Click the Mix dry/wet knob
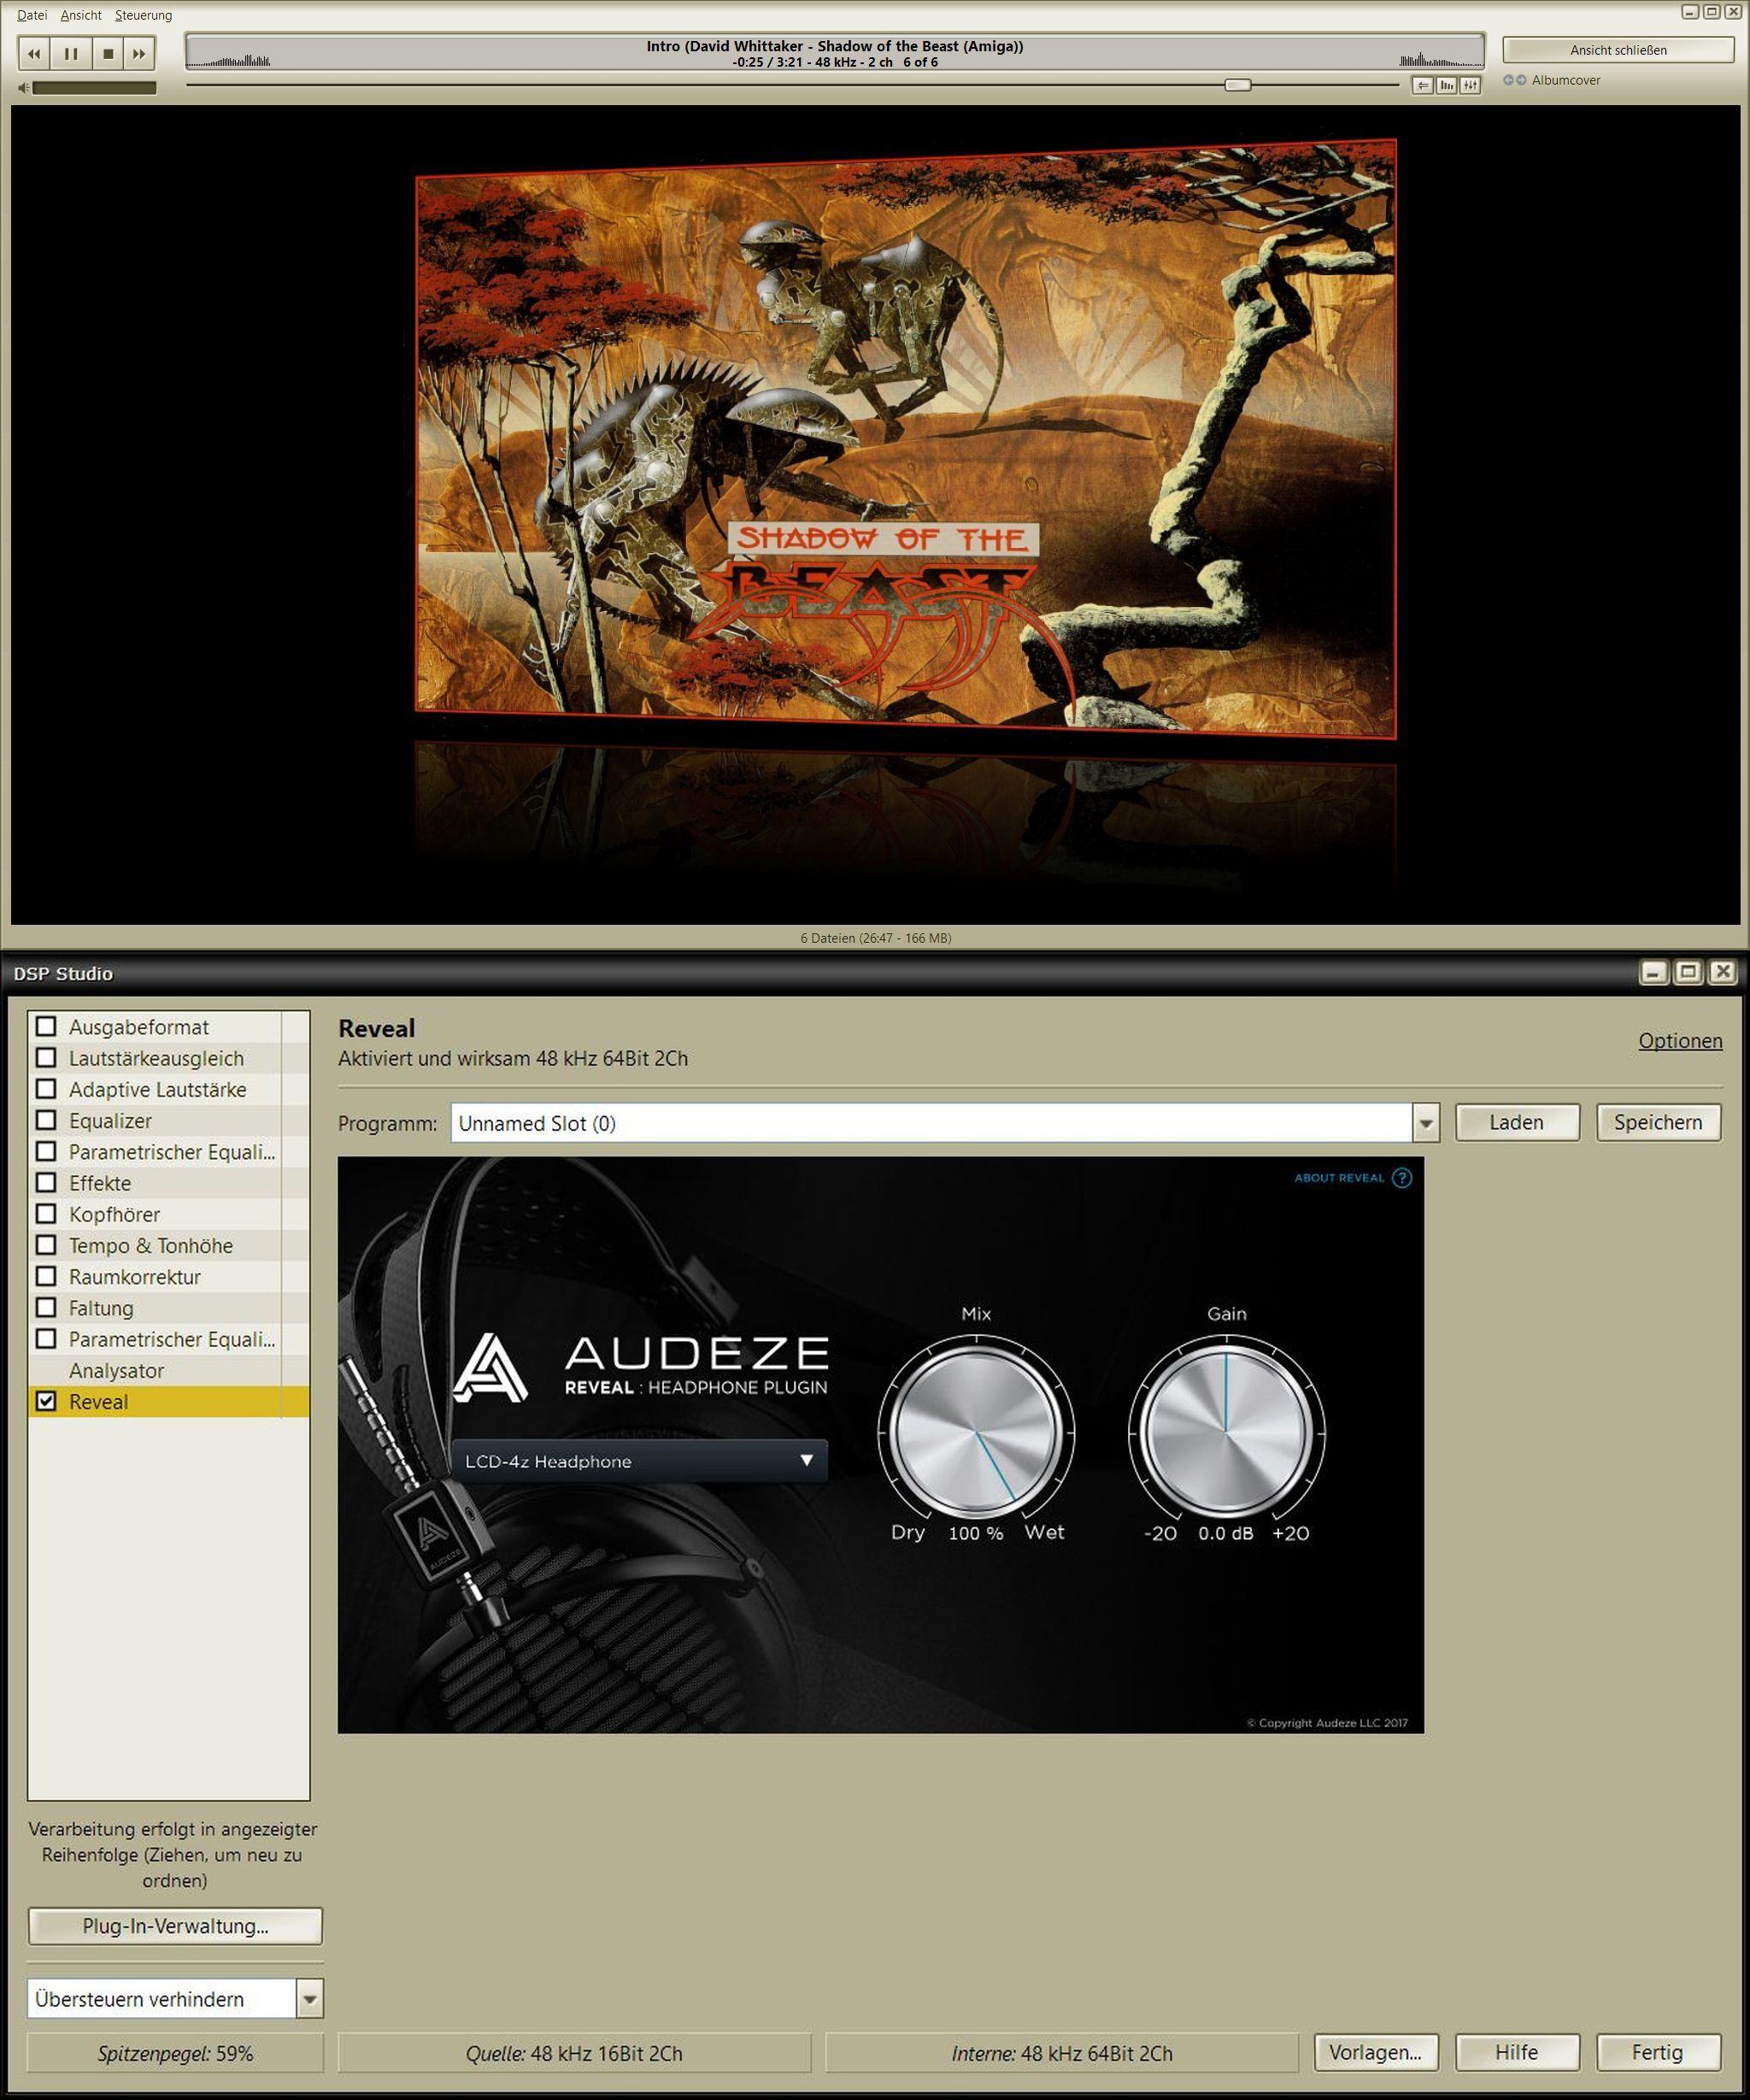 coord(976,1432)
